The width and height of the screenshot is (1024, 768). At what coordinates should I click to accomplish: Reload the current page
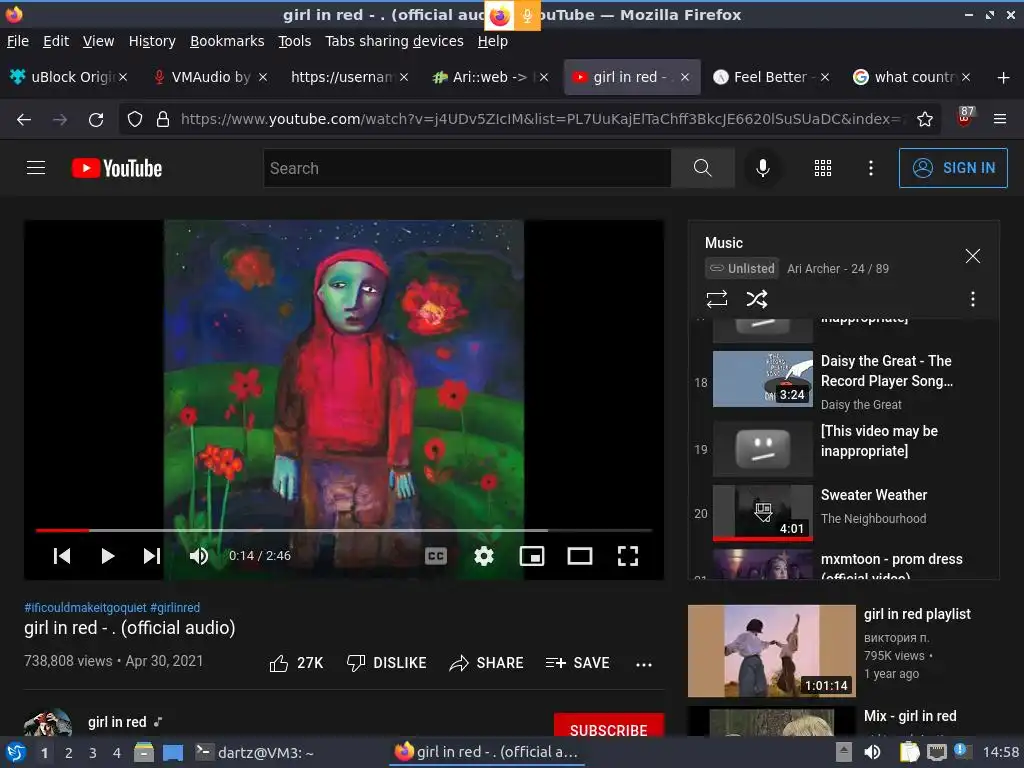pos(96,120)
